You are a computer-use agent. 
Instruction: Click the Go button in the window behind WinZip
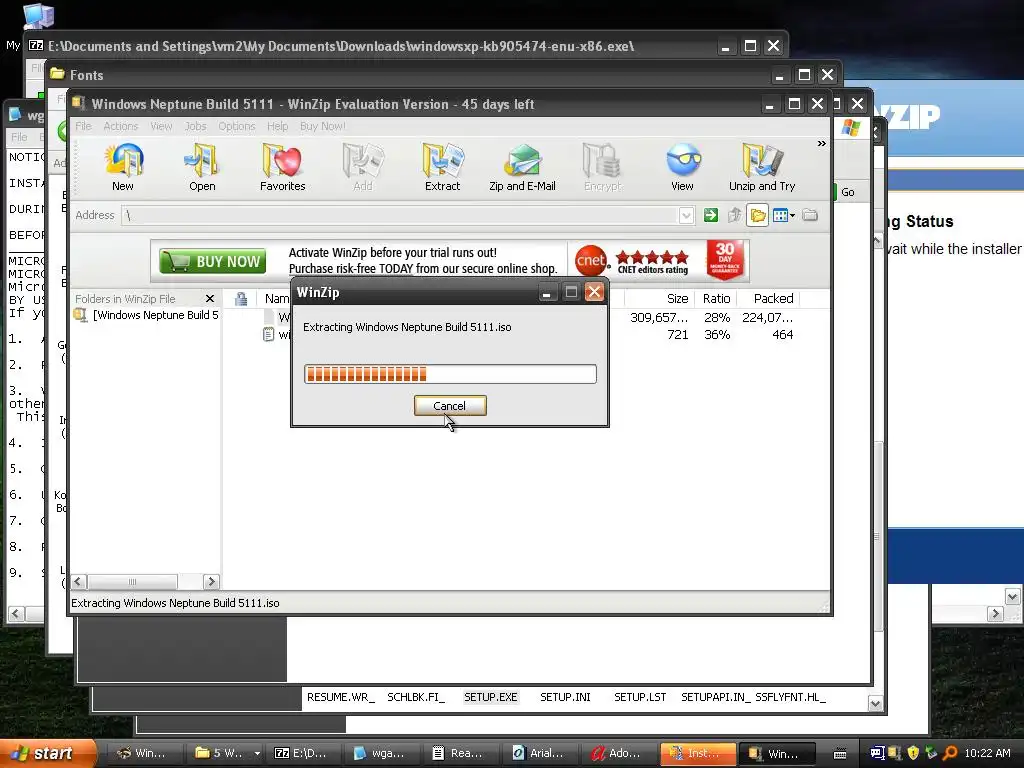pyautogui.click(x=847, y=192)
